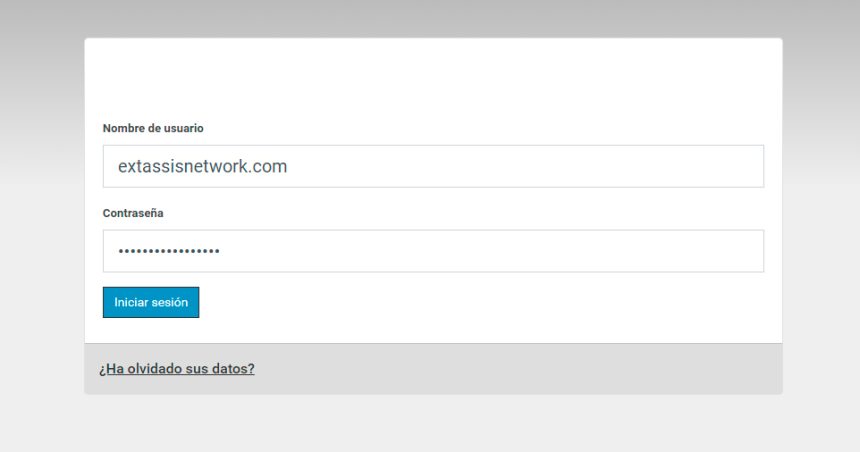Click the Nombre de usuario input field

tap(432, 166)
